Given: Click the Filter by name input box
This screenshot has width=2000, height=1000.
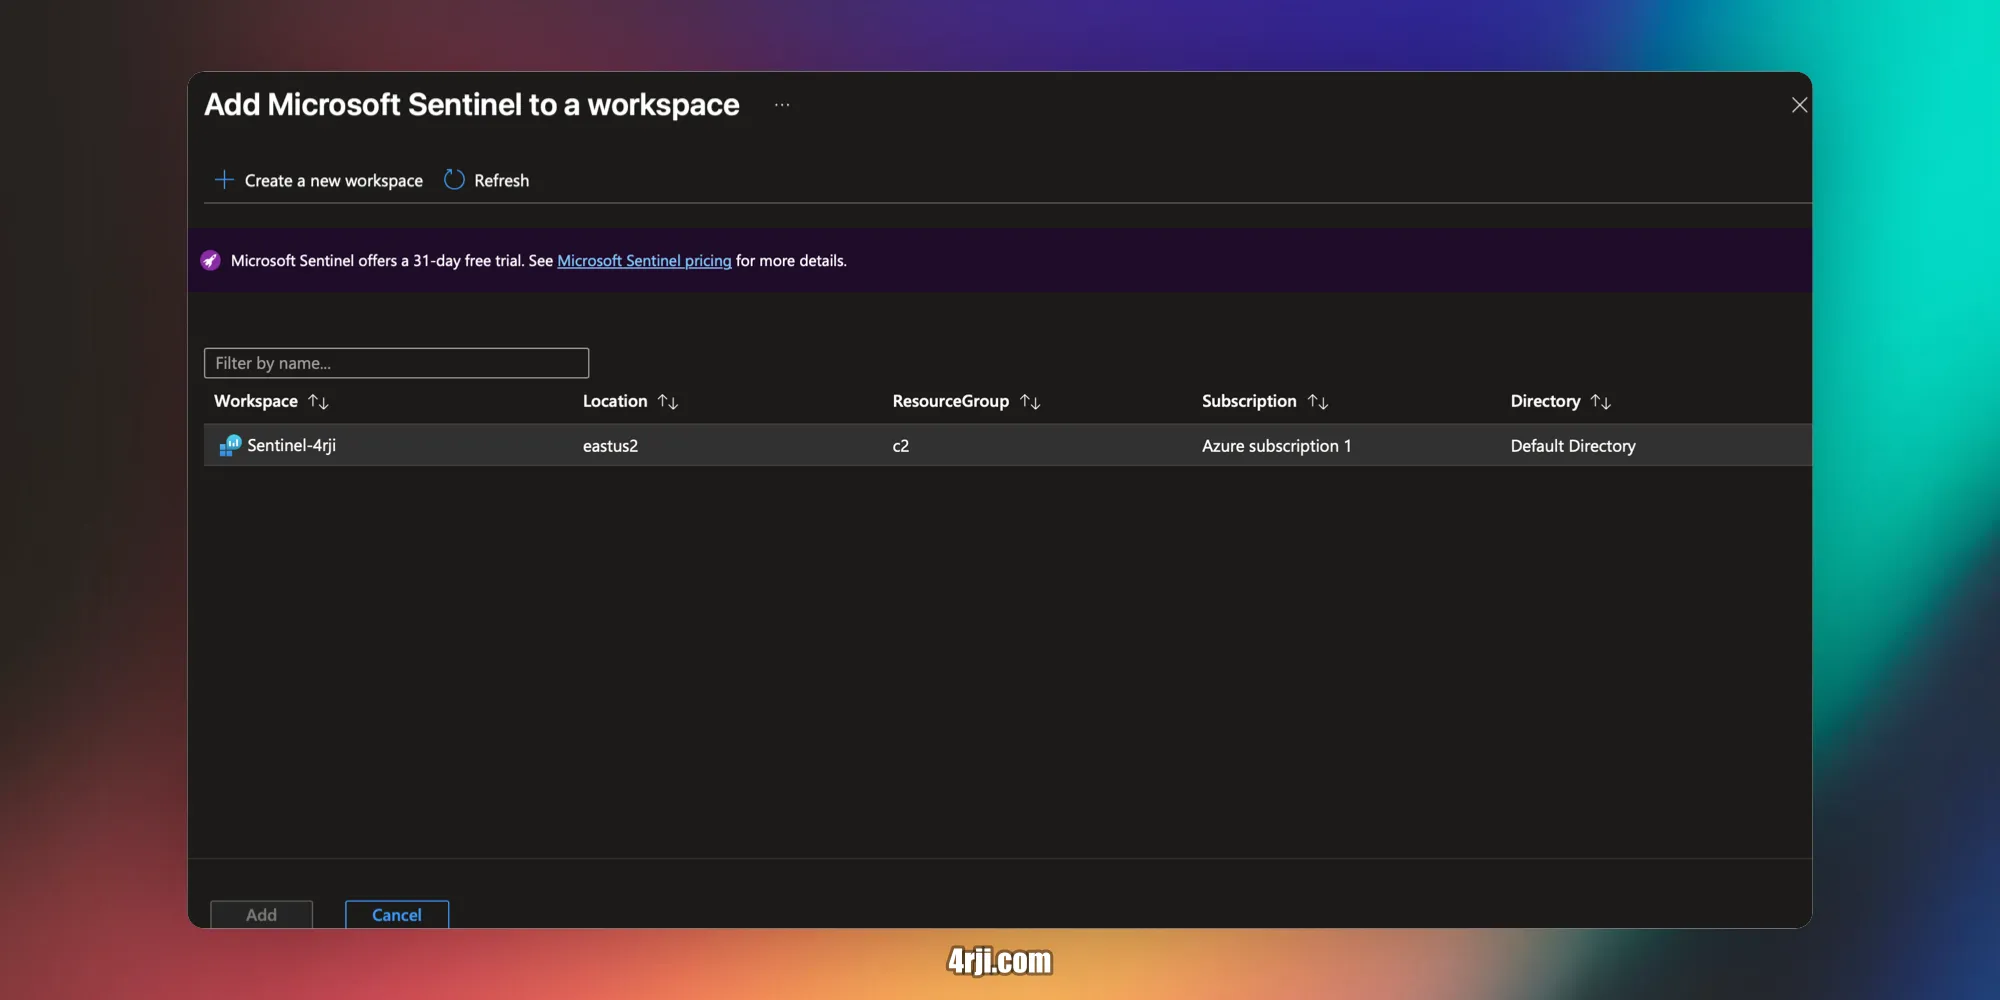Looking at the screenshot, I should pyautogui.click(x=395, y=362).
